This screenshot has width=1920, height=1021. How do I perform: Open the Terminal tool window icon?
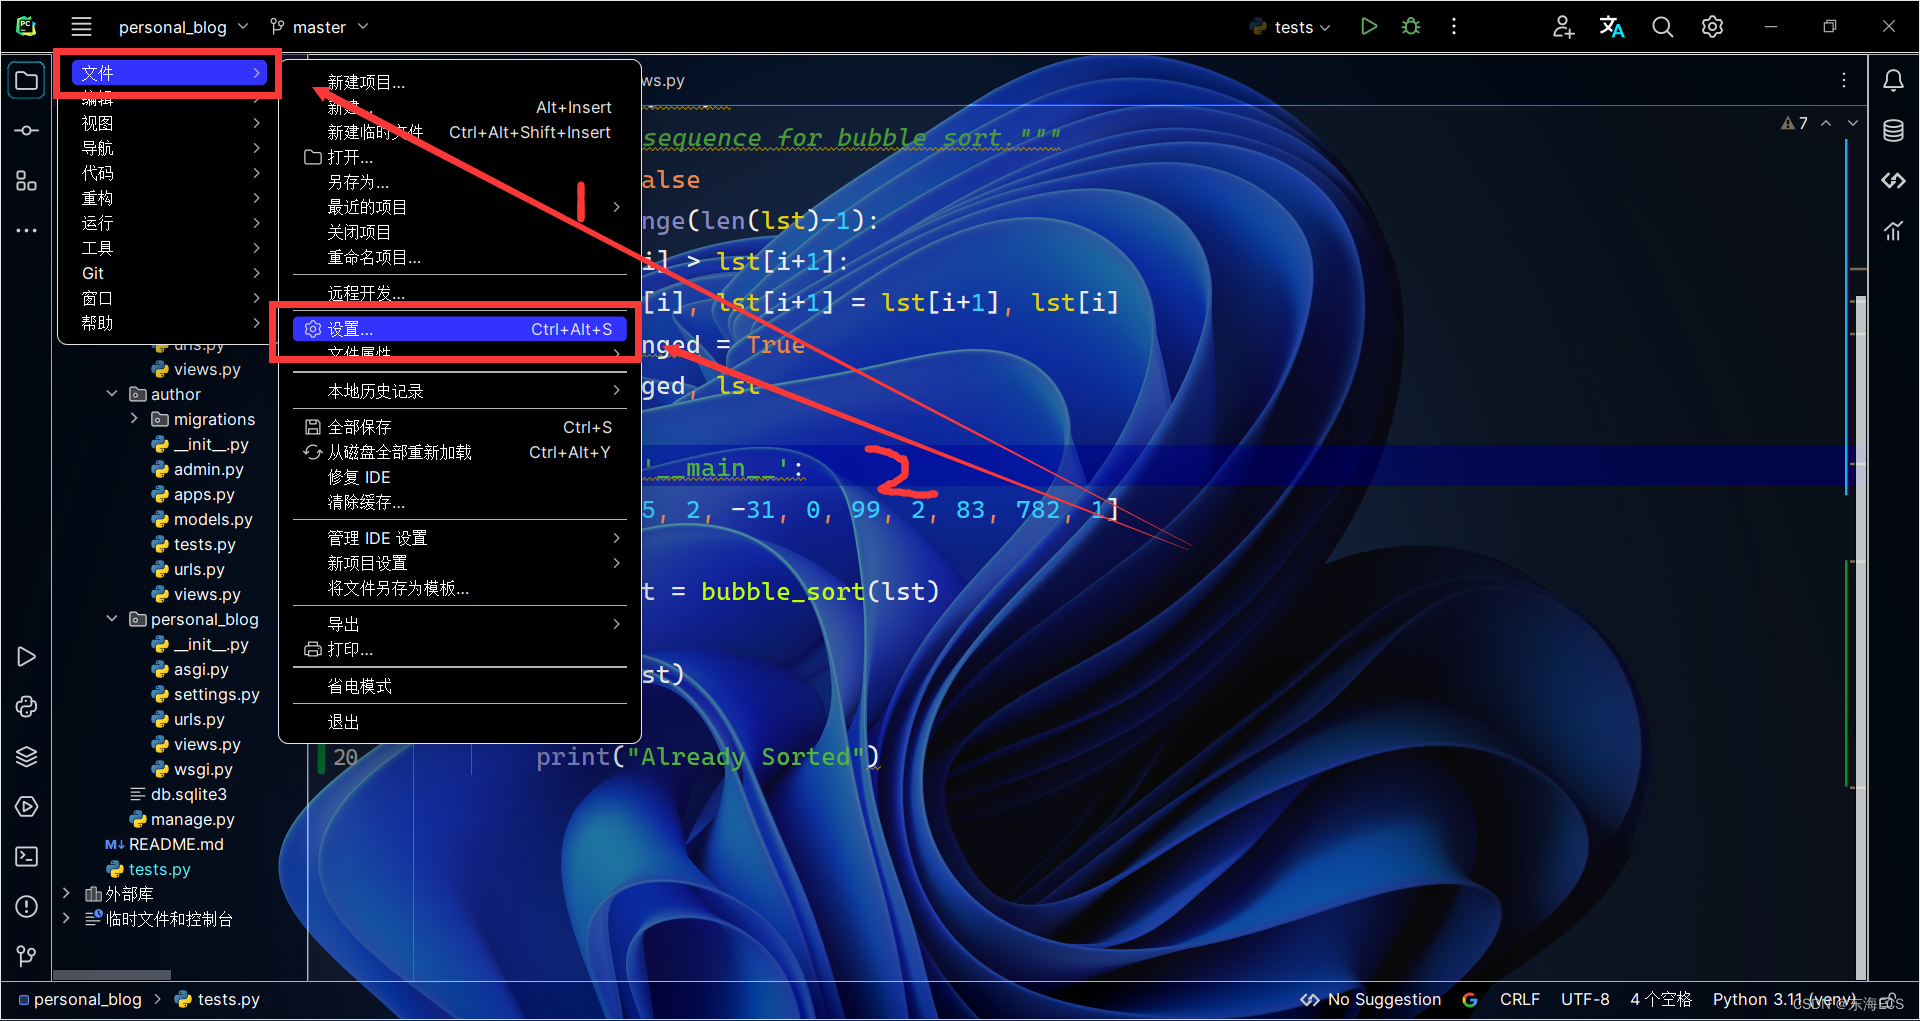click(x=27, y=857)
